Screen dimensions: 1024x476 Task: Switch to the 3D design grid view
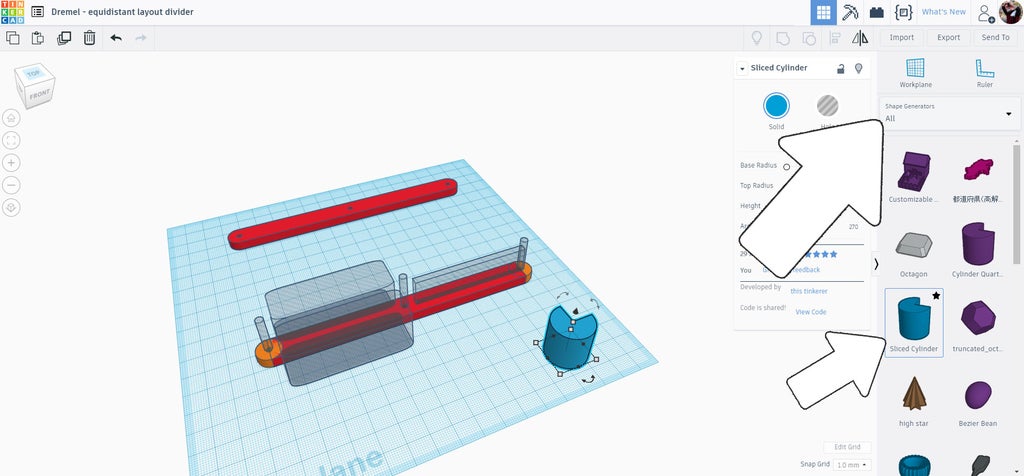[x=824, y=12]
